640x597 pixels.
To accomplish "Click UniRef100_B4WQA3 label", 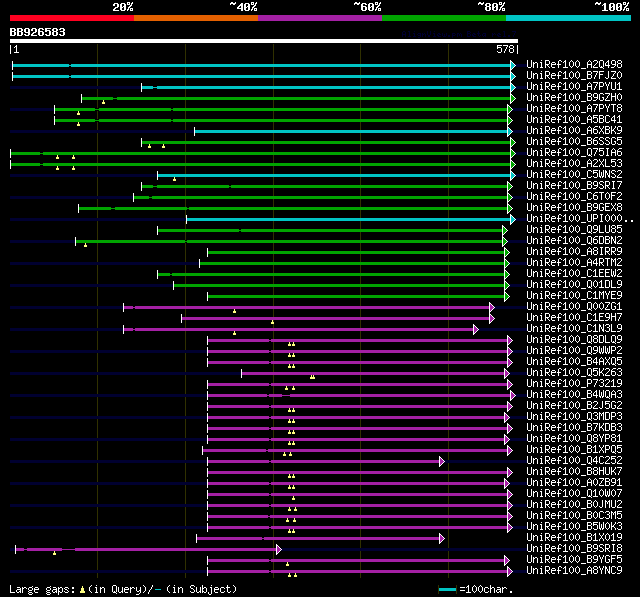I will click(x=574, y=395).
